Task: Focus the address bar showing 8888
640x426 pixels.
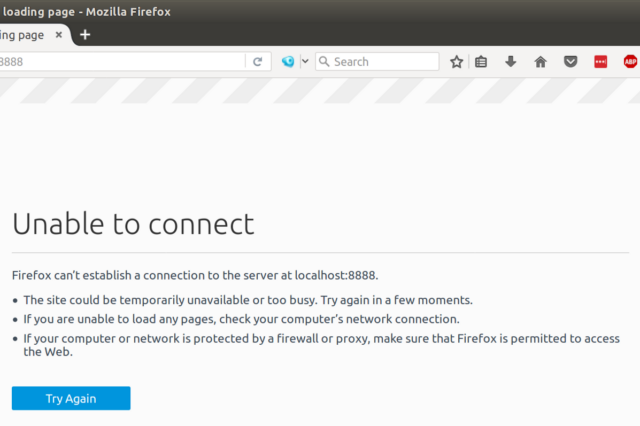Action: click(120, 62)
